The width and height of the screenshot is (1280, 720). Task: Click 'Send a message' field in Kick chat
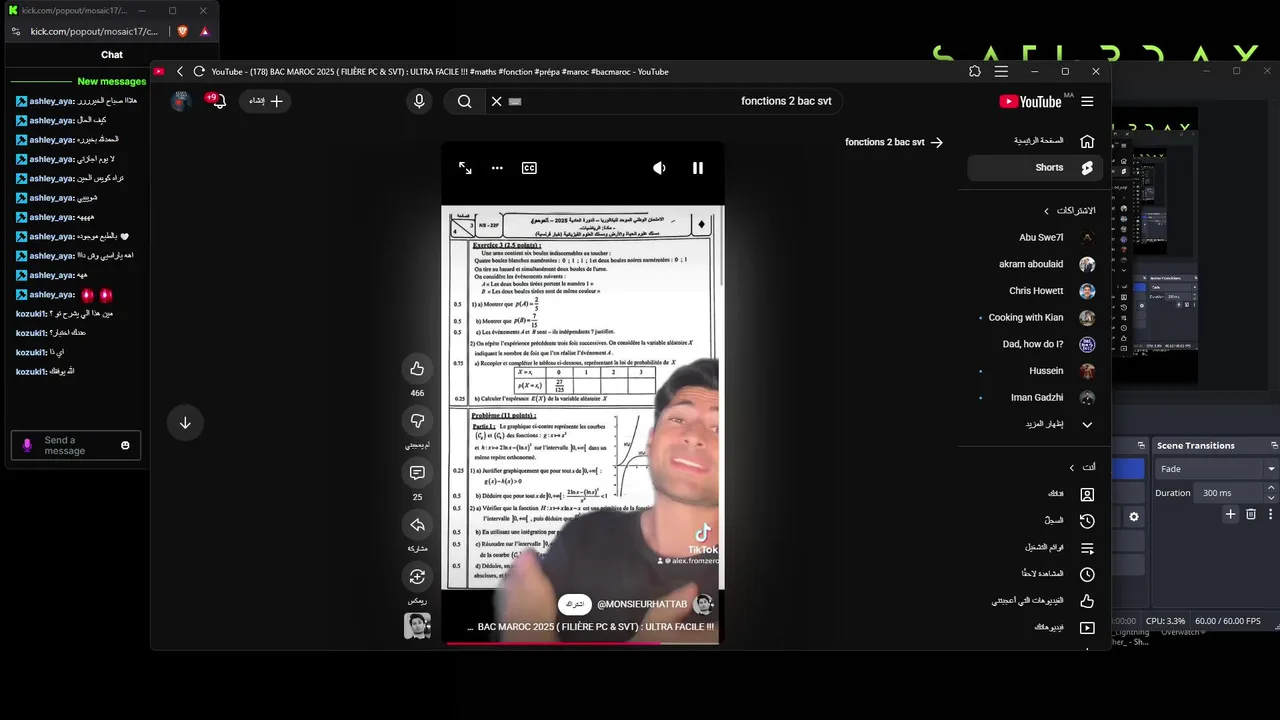click(76, 445)
